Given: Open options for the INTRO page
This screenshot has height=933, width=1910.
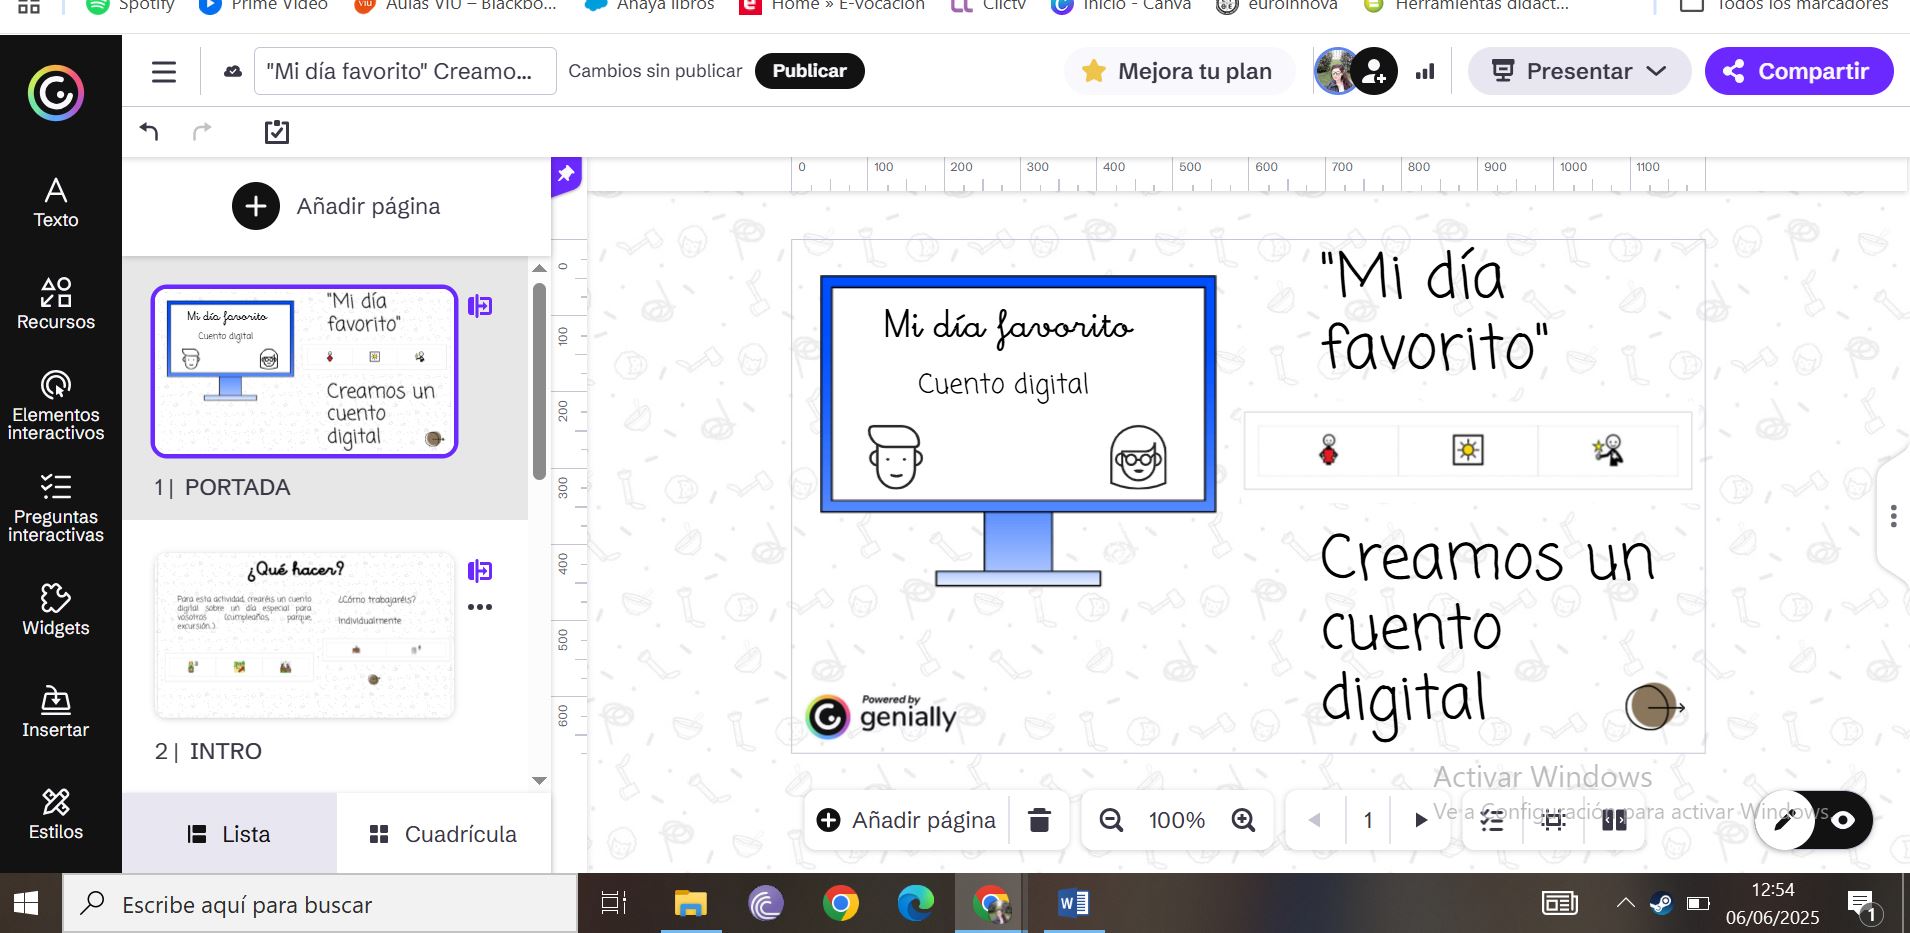Looking at the screenshot, I should point(480,607).
